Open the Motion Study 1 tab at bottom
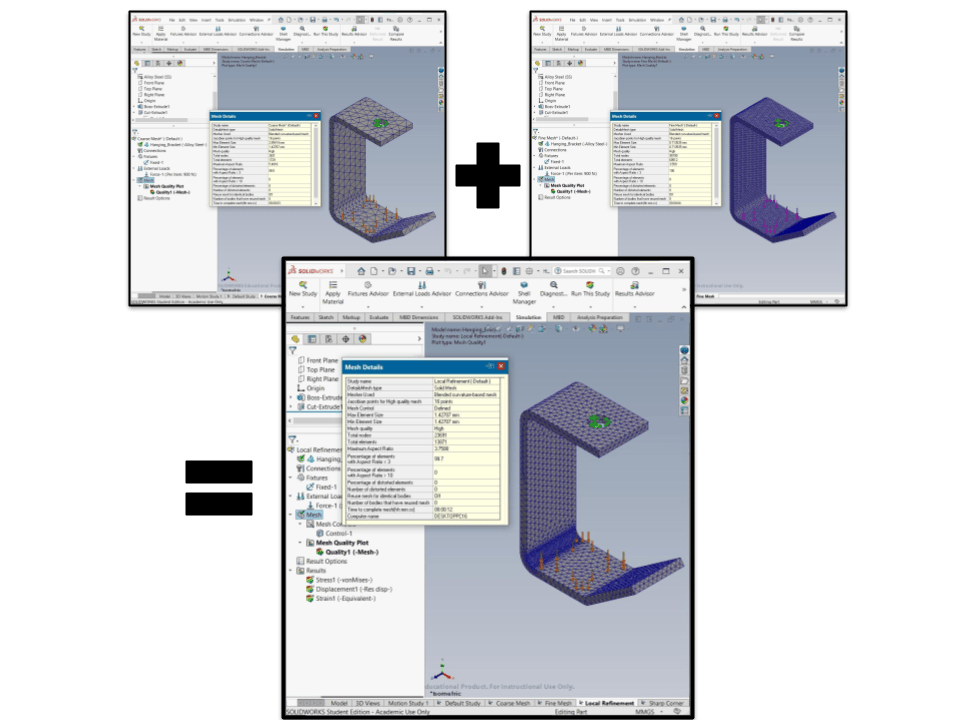The image size is (960, 720). [406, 703]
